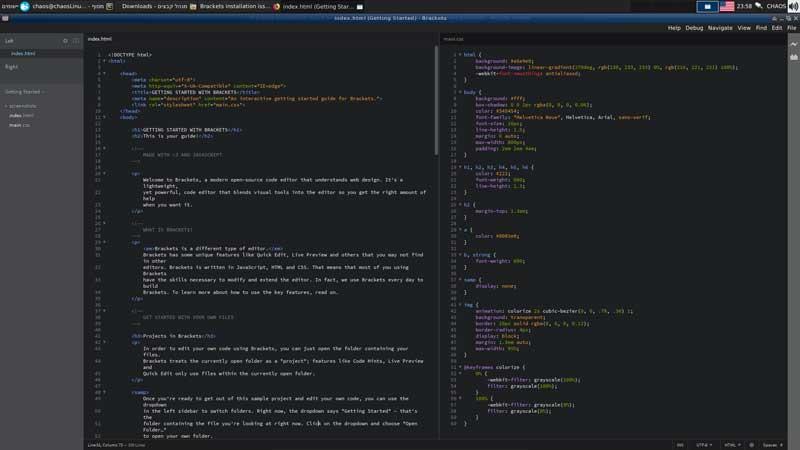Viewport: 800px width, 450px height.
Task: Click the 'Projects in Brackets' h3 line
Action: coord(173,336)
